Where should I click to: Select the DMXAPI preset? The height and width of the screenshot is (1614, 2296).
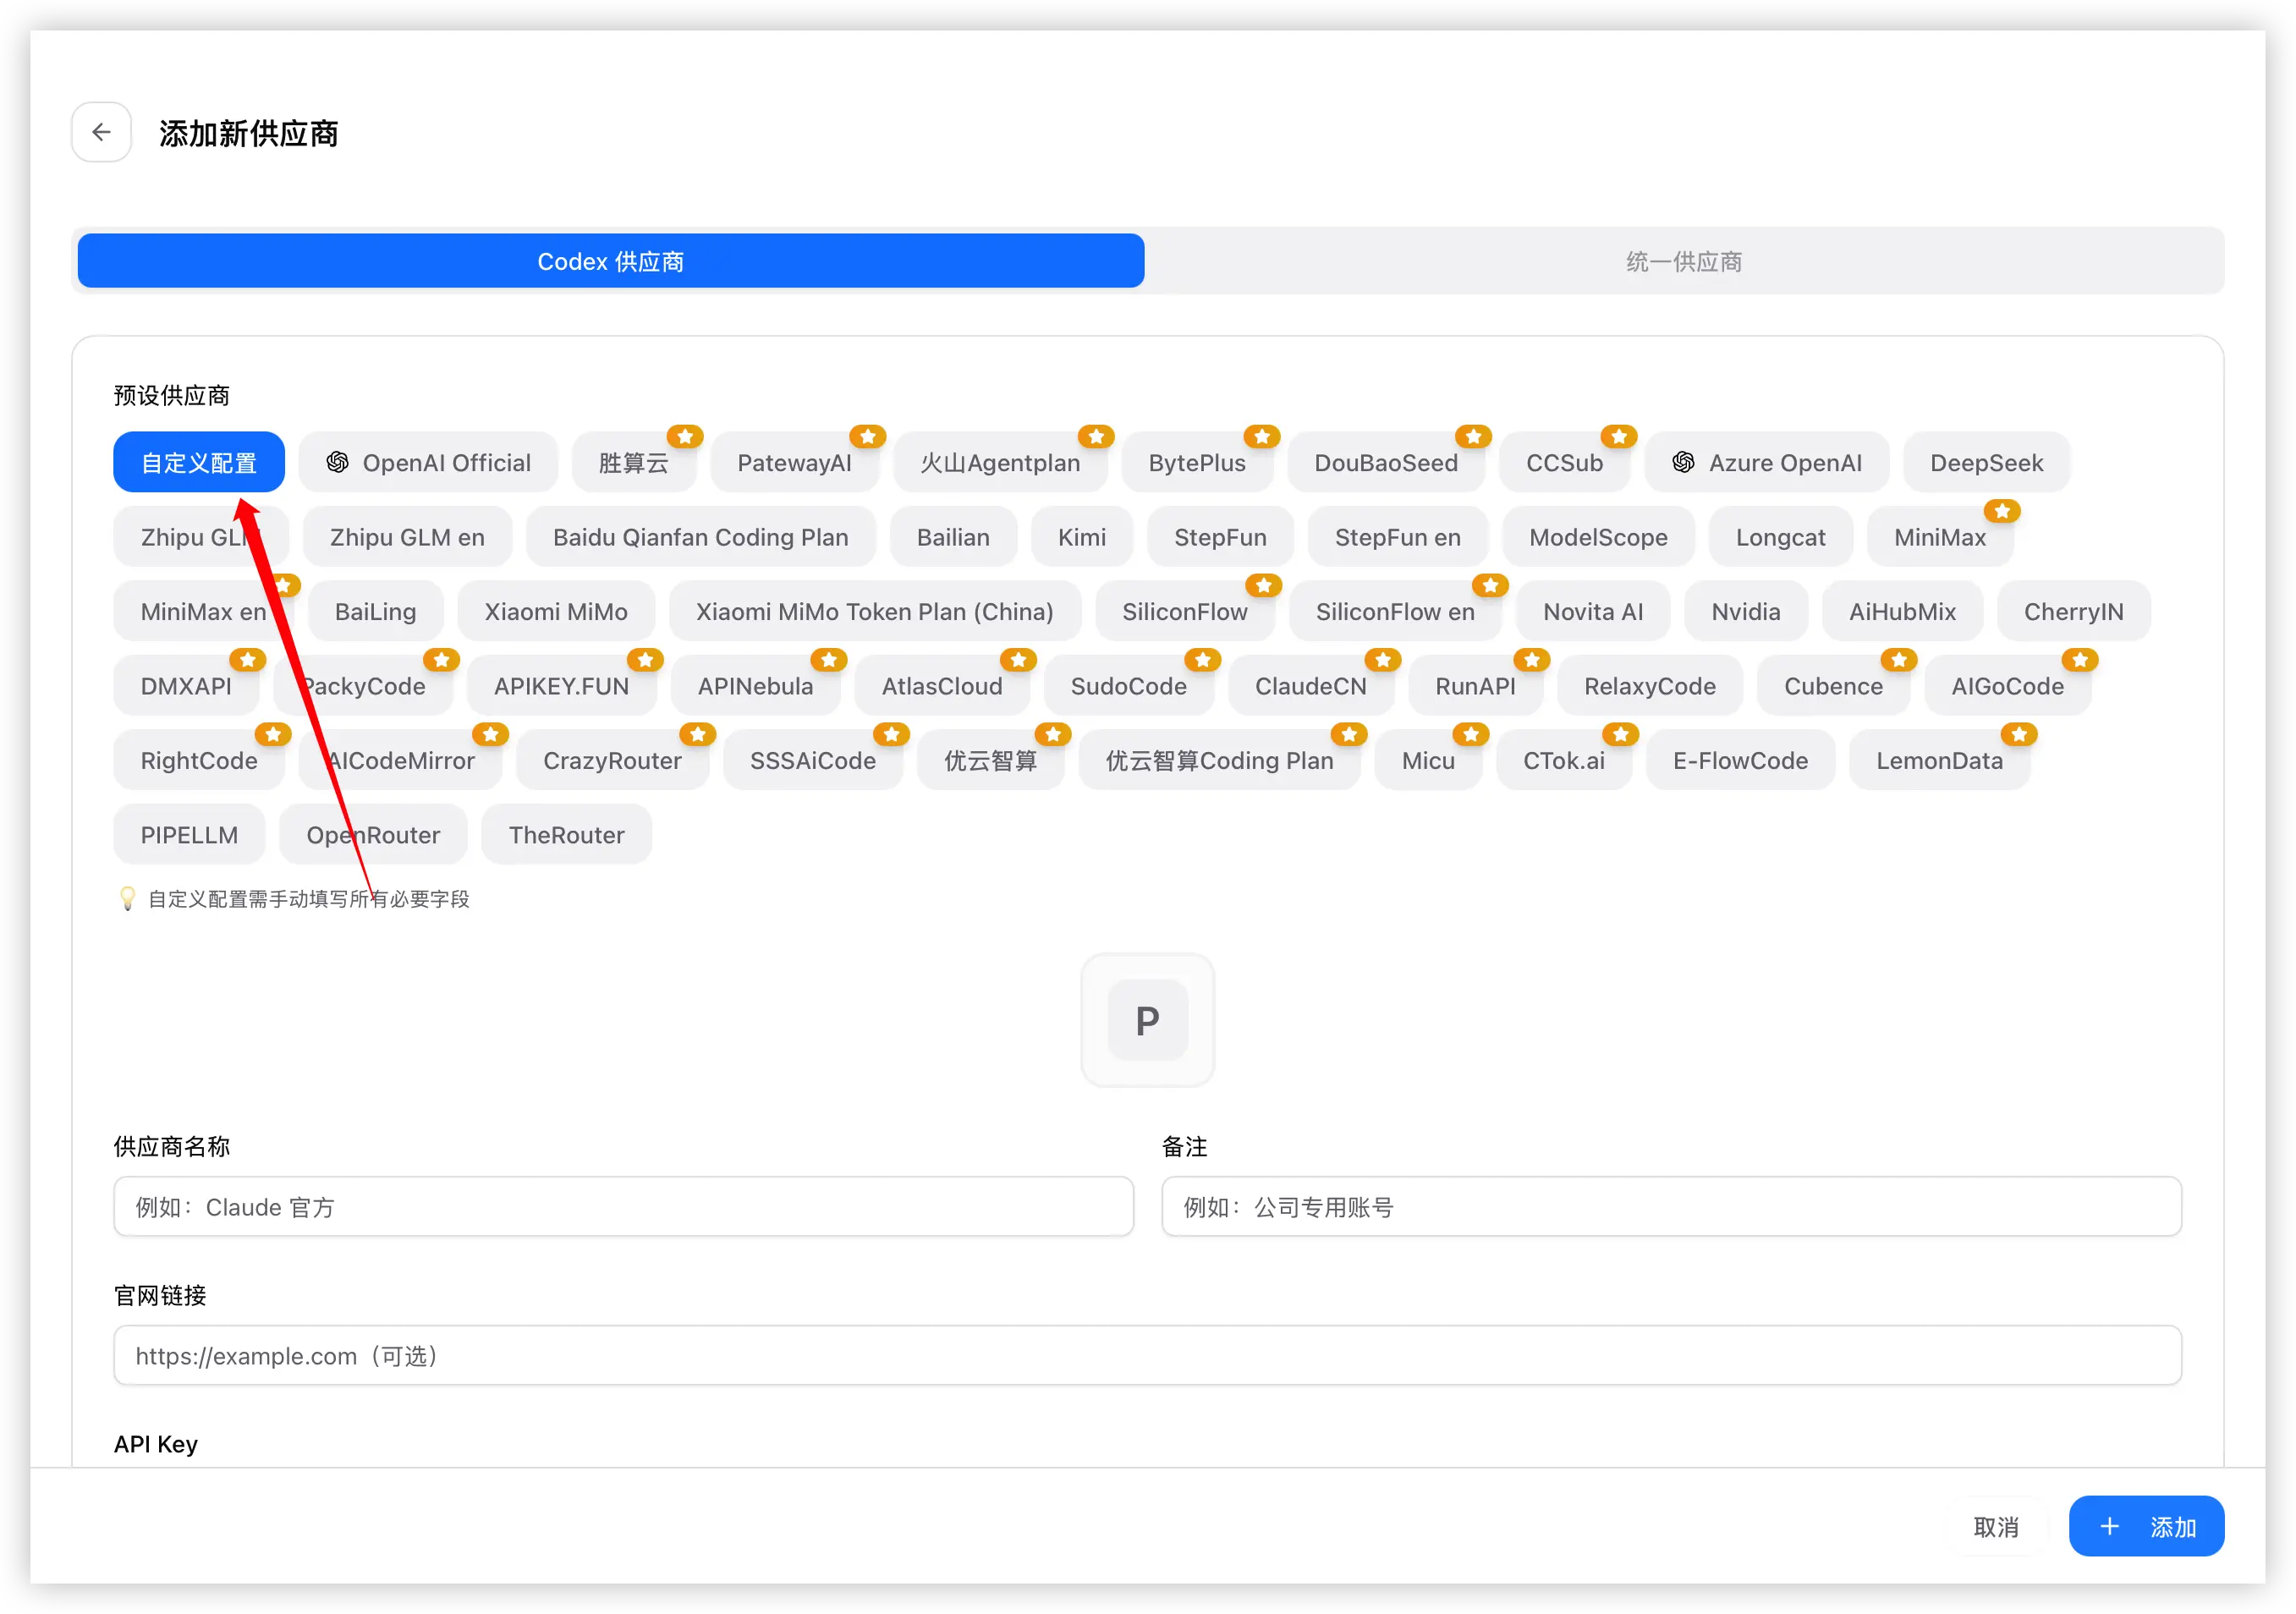186,686
